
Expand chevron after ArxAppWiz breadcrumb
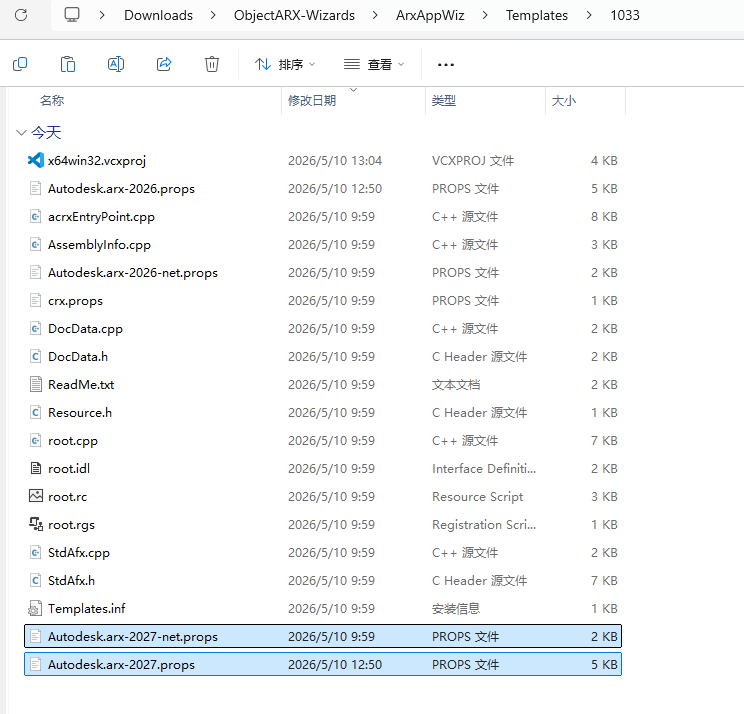(x=485, y=15)
